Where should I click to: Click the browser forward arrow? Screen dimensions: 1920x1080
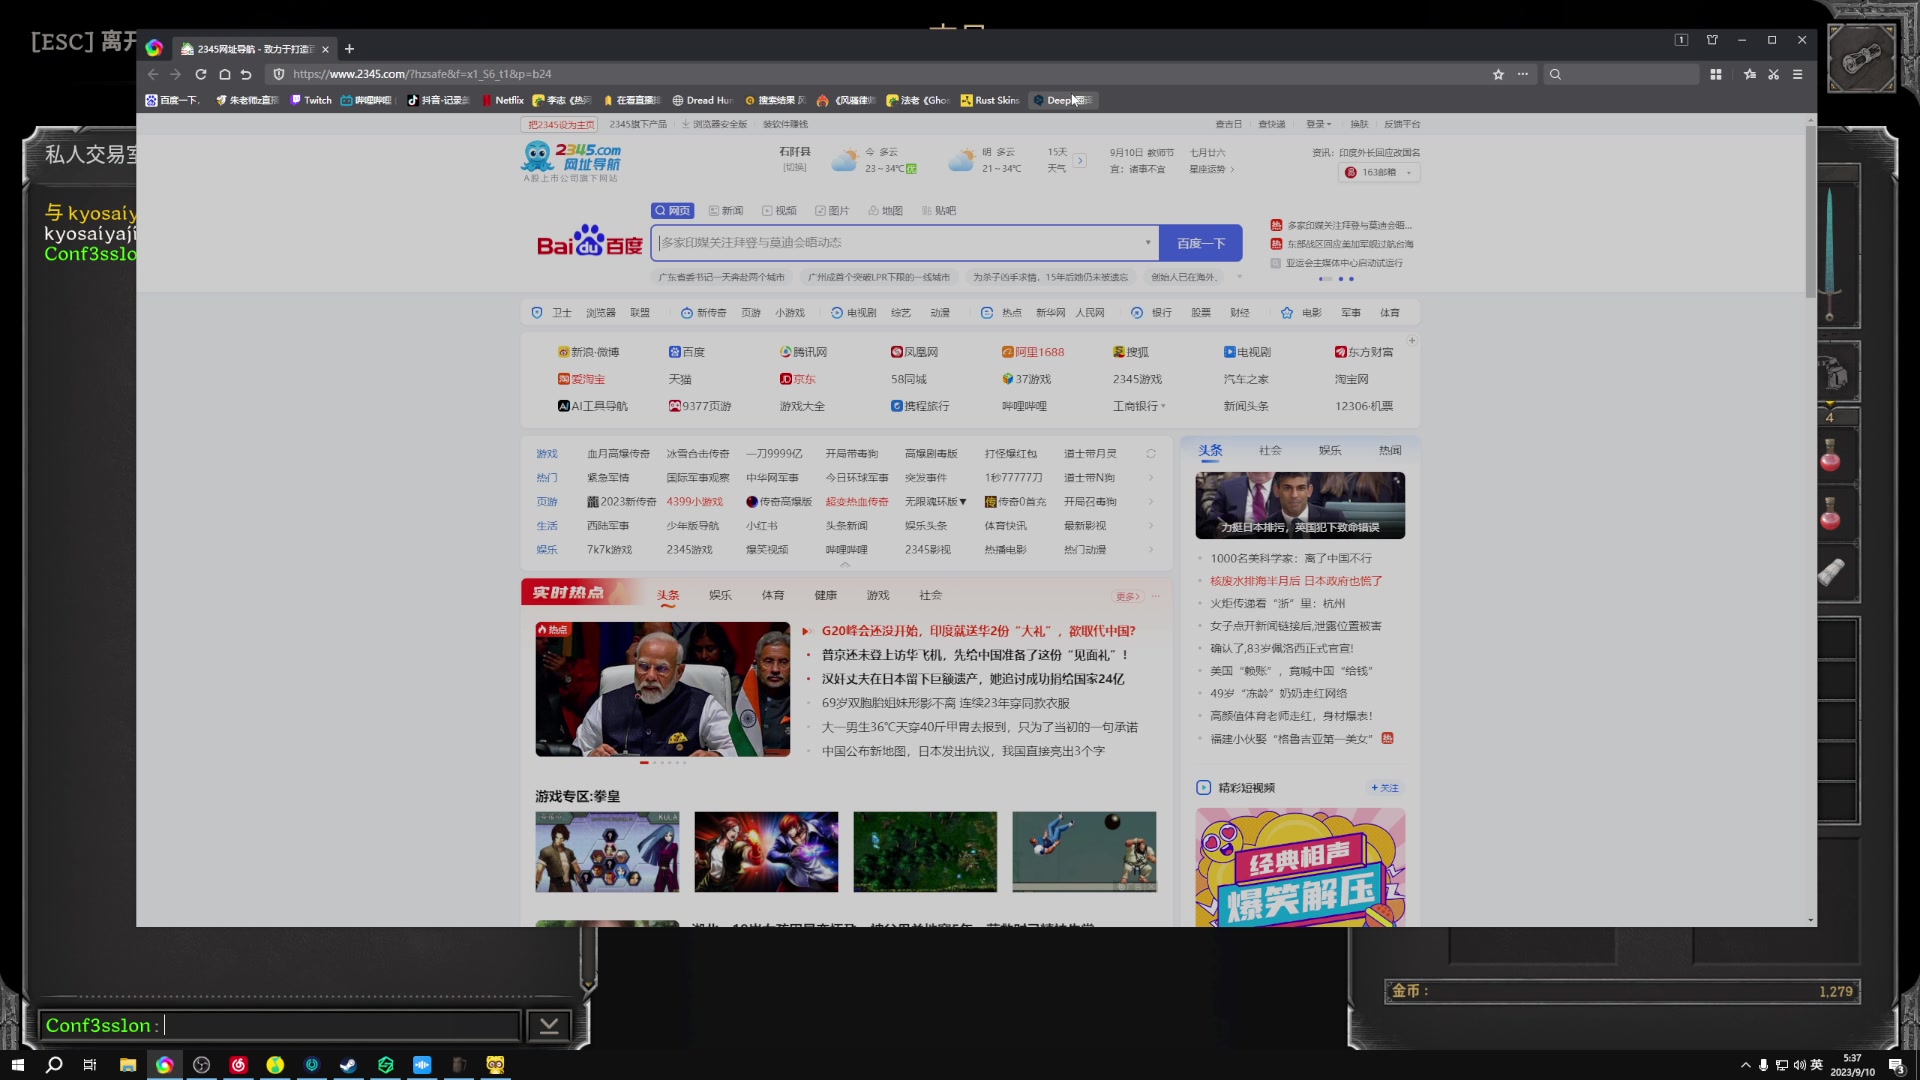(176, 74)
